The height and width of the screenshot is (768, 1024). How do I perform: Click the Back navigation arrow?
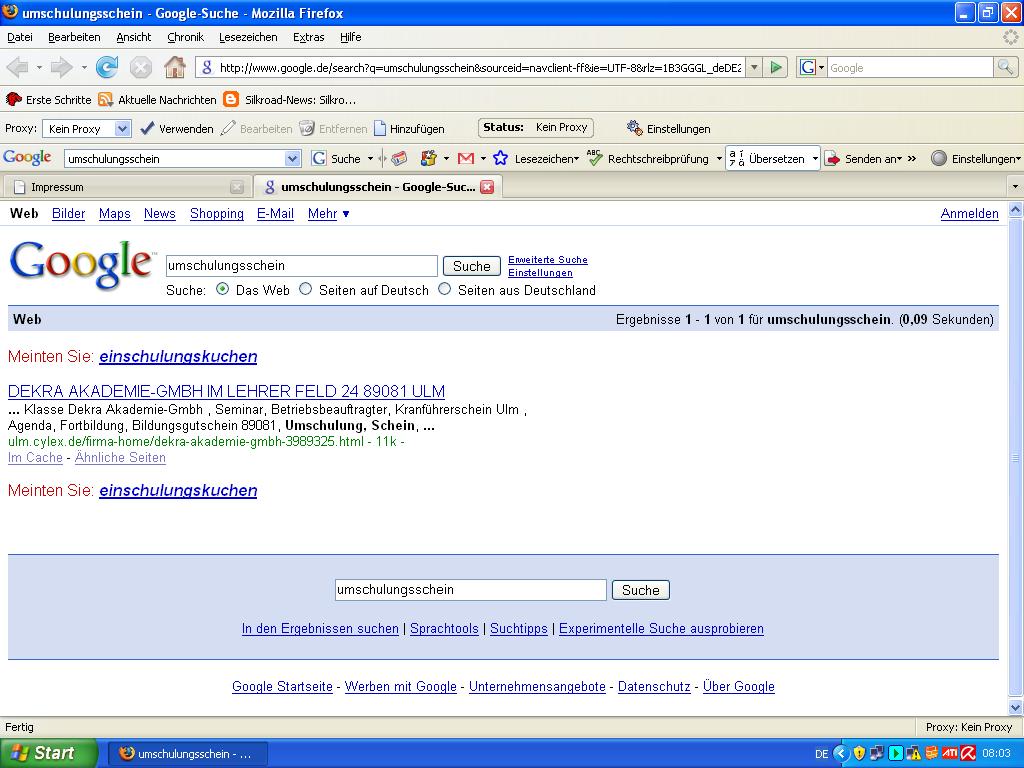tap(18, 67)
